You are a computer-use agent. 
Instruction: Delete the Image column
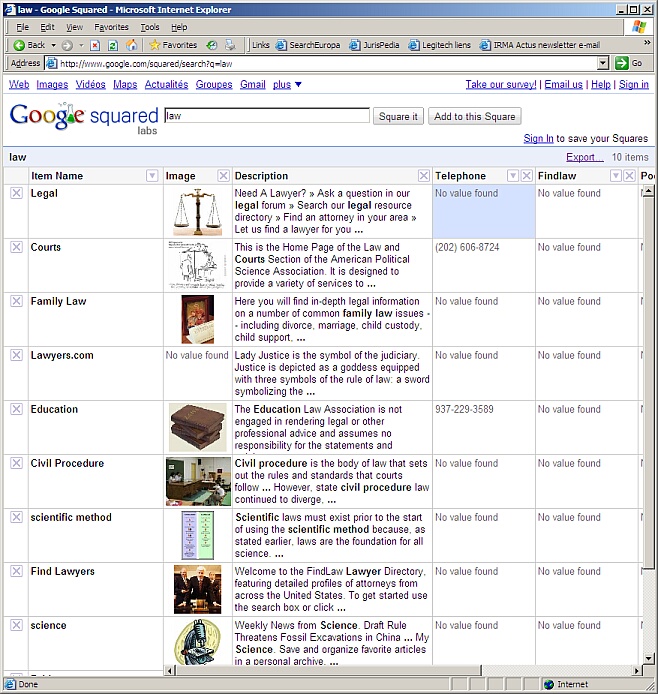(x=223, y=176)
